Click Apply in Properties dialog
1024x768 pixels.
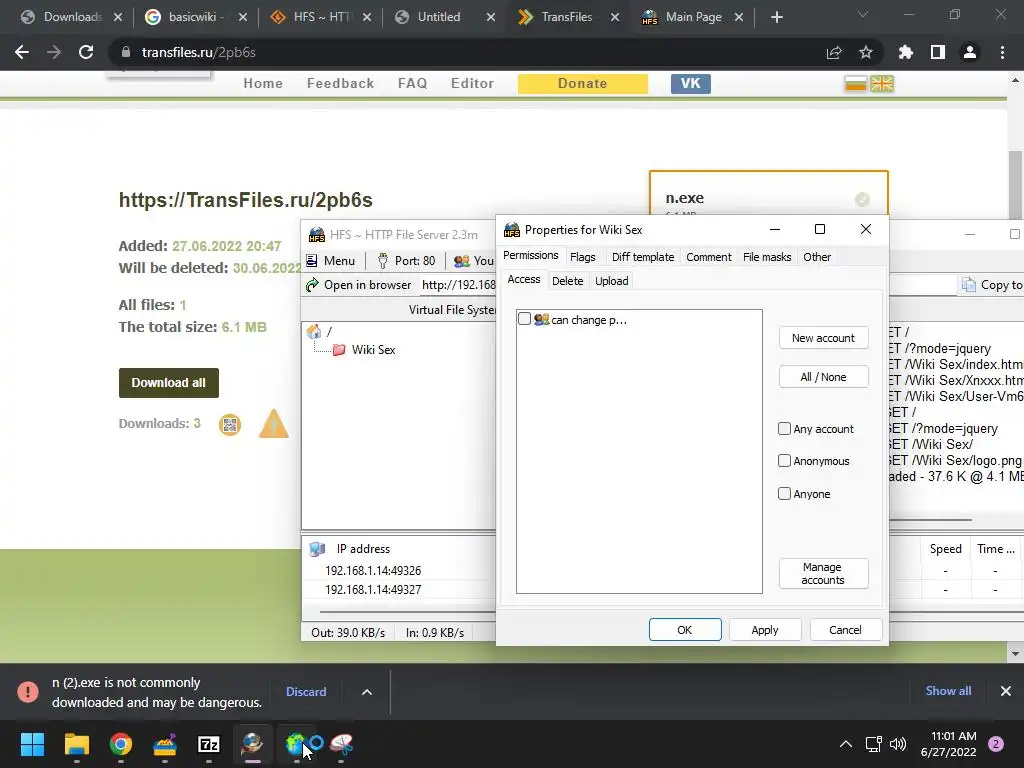765,630
